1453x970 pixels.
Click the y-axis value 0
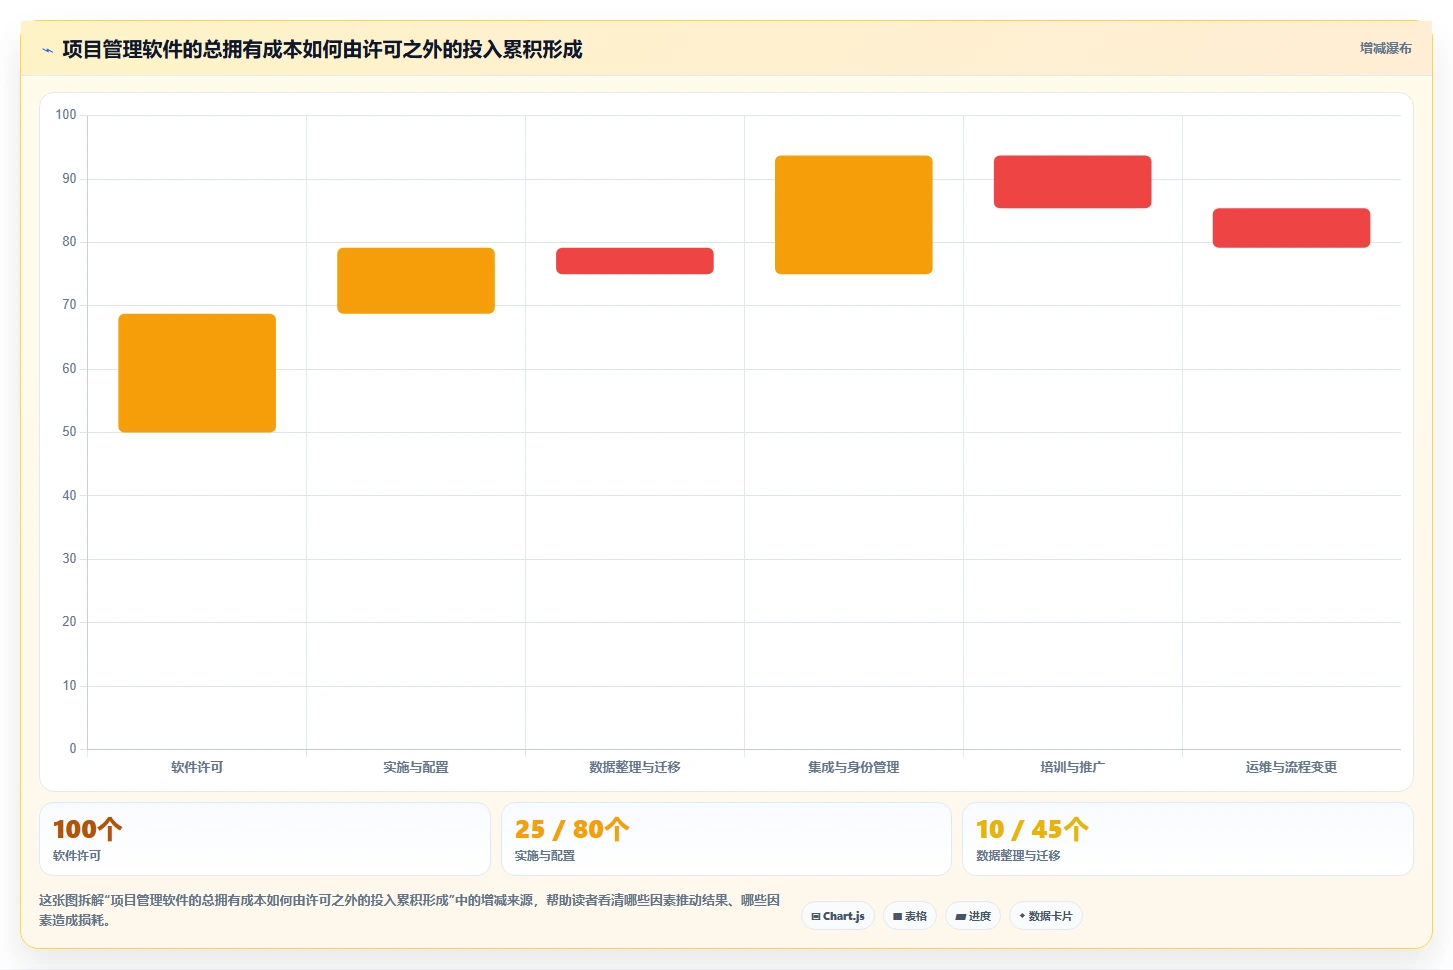pyautogui.click(x=73, y=748)
